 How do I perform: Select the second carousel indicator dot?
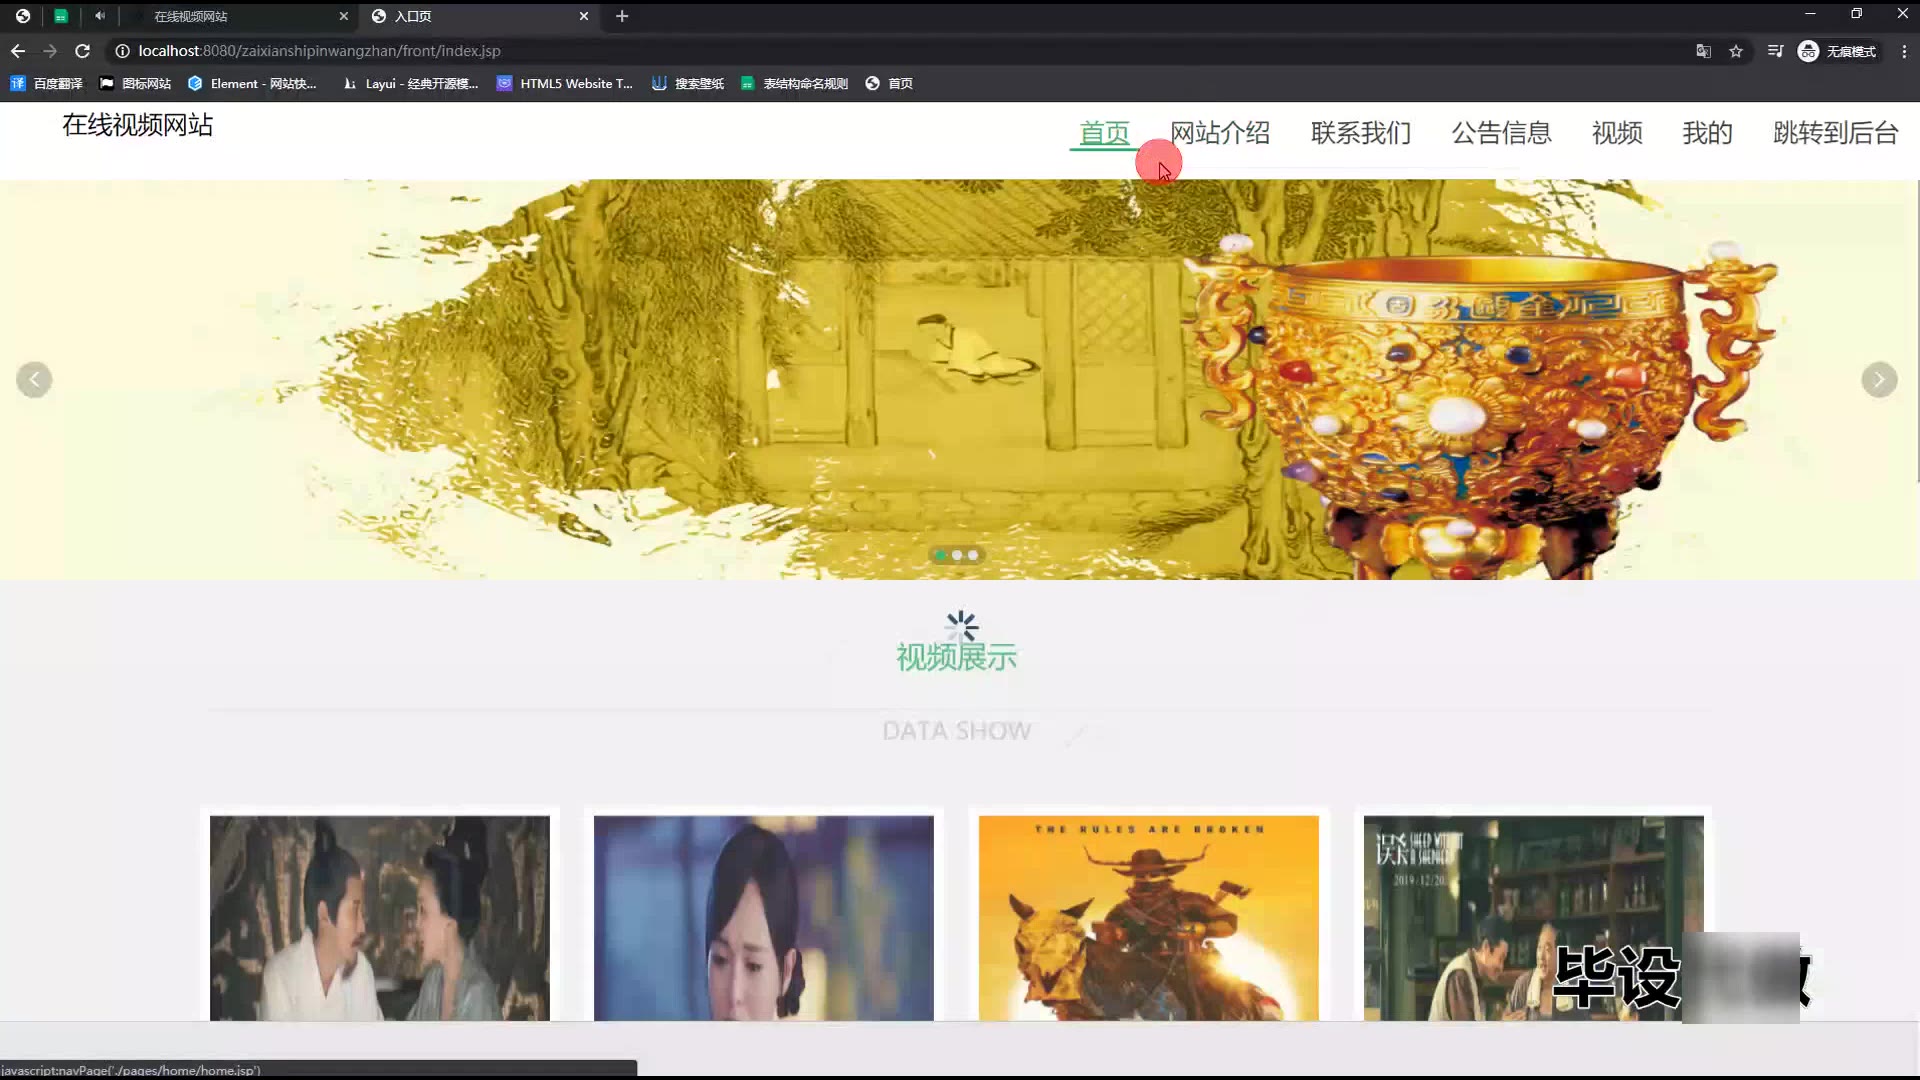pyautogui.click(x=957, y=555)
